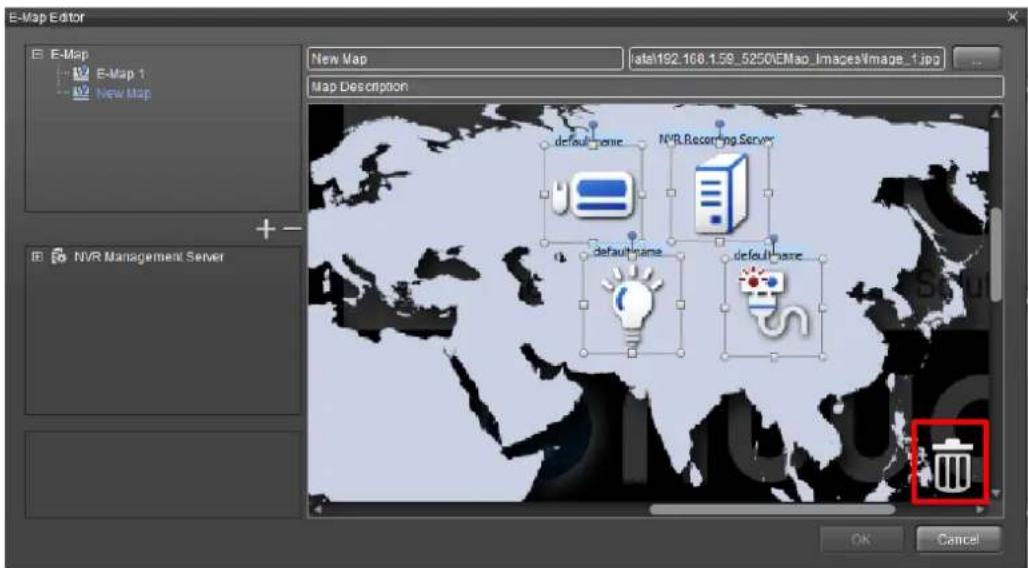Click the E-Map 1 map icon in tree
This screenshot has height=568, width=1028.
coord(81,73)
